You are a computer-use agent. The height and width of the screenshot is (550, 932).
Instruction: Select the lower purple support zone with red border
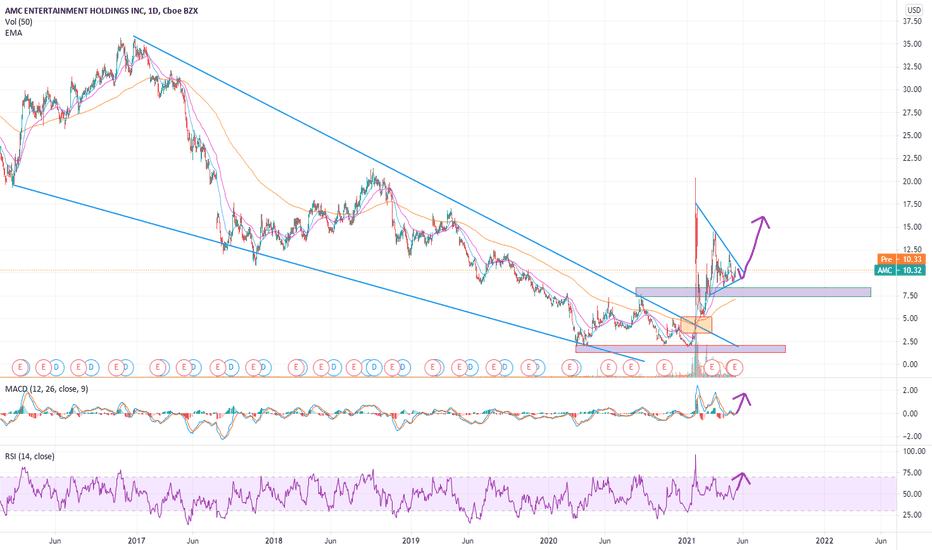681,349
